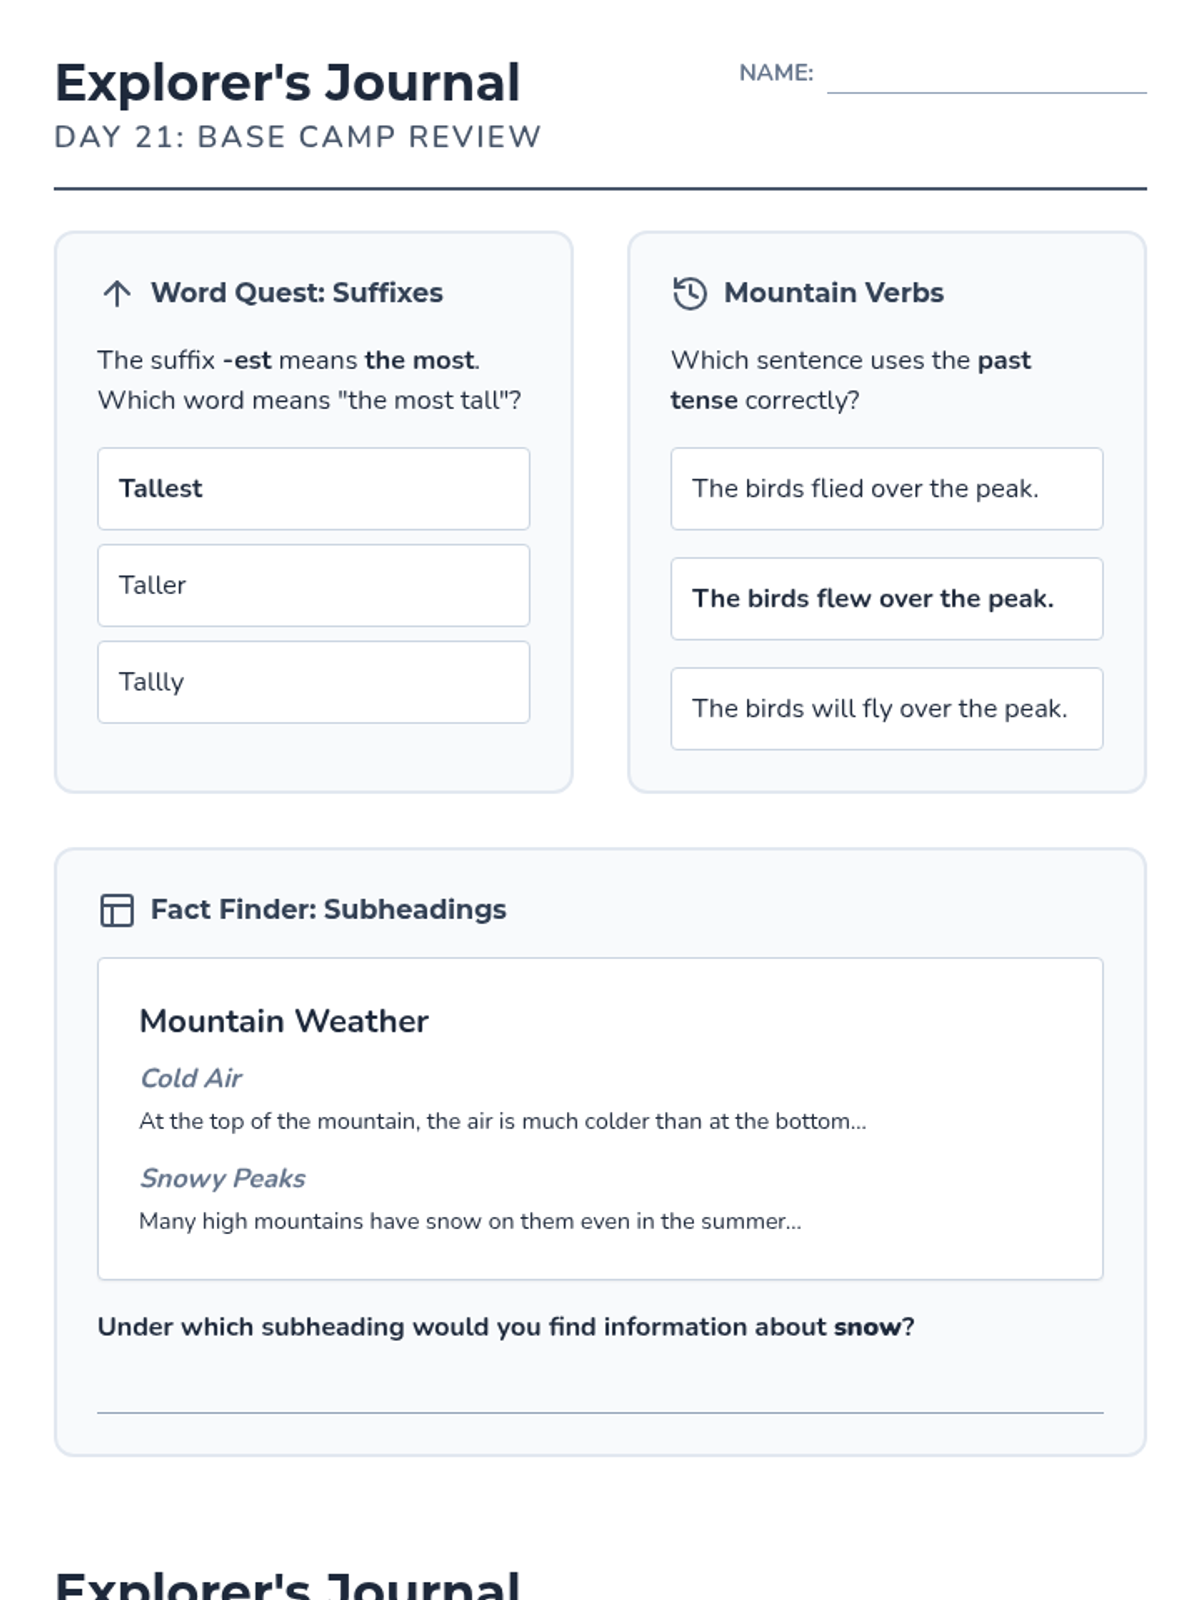Click the layout icon beside Fact Finder

tap(117, 910)
